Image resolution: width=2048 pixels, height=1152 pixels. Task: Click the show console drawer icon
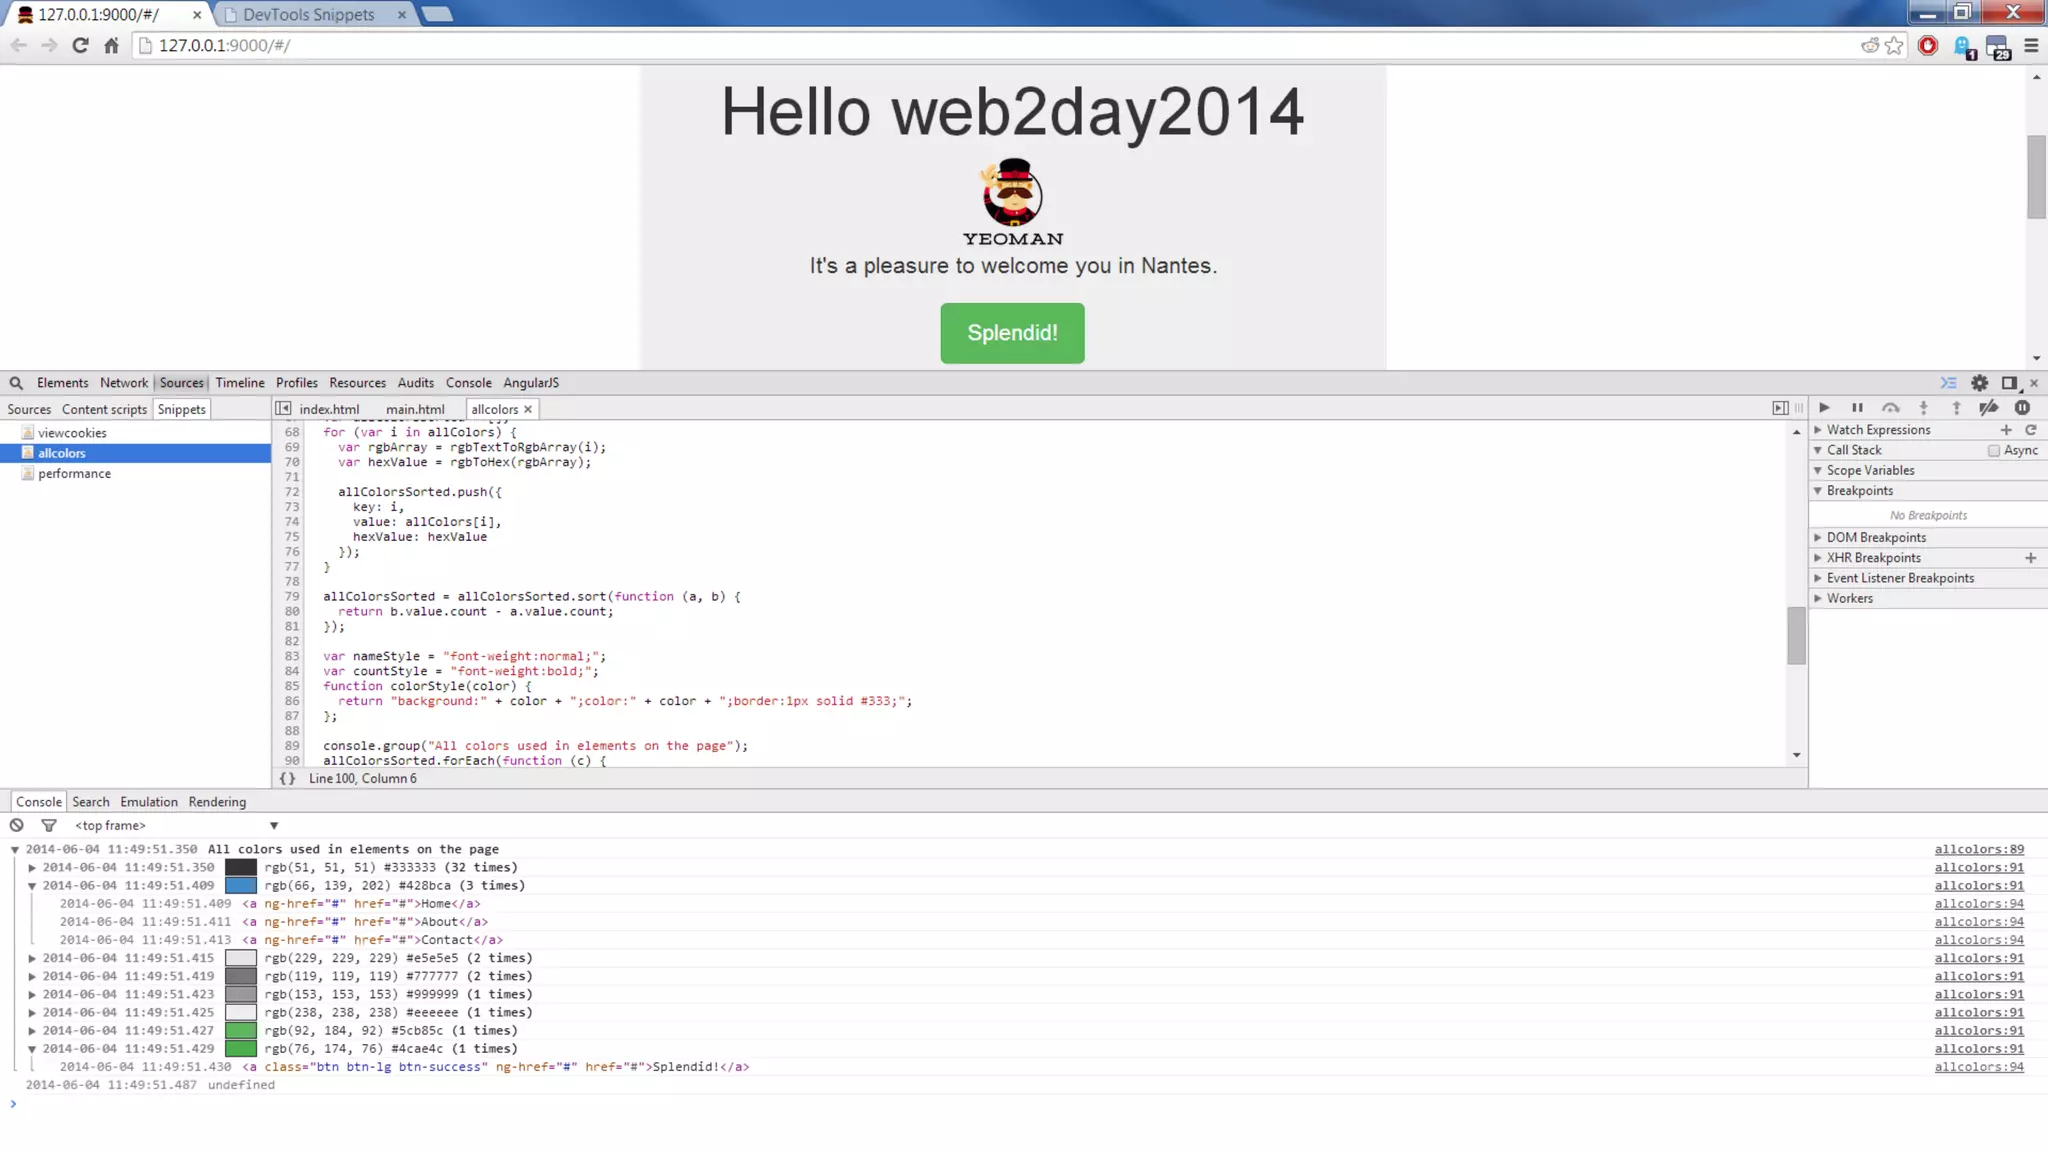coord(1949,383)
